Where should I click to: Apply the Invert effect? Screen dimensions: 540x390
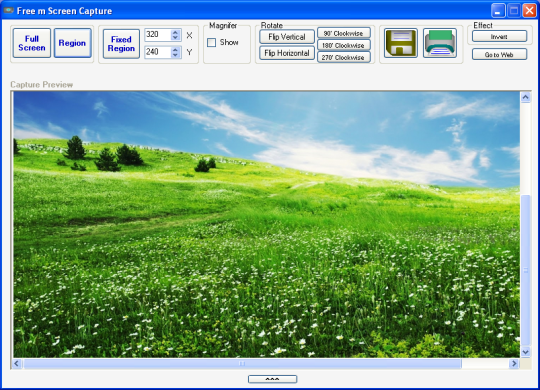click(499, 36)
